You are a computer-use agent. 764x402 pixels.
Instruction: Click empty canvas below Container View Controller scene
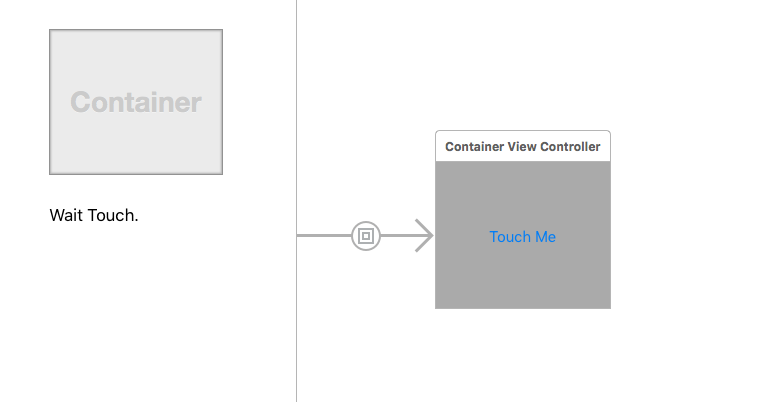[x=523, y=356]
